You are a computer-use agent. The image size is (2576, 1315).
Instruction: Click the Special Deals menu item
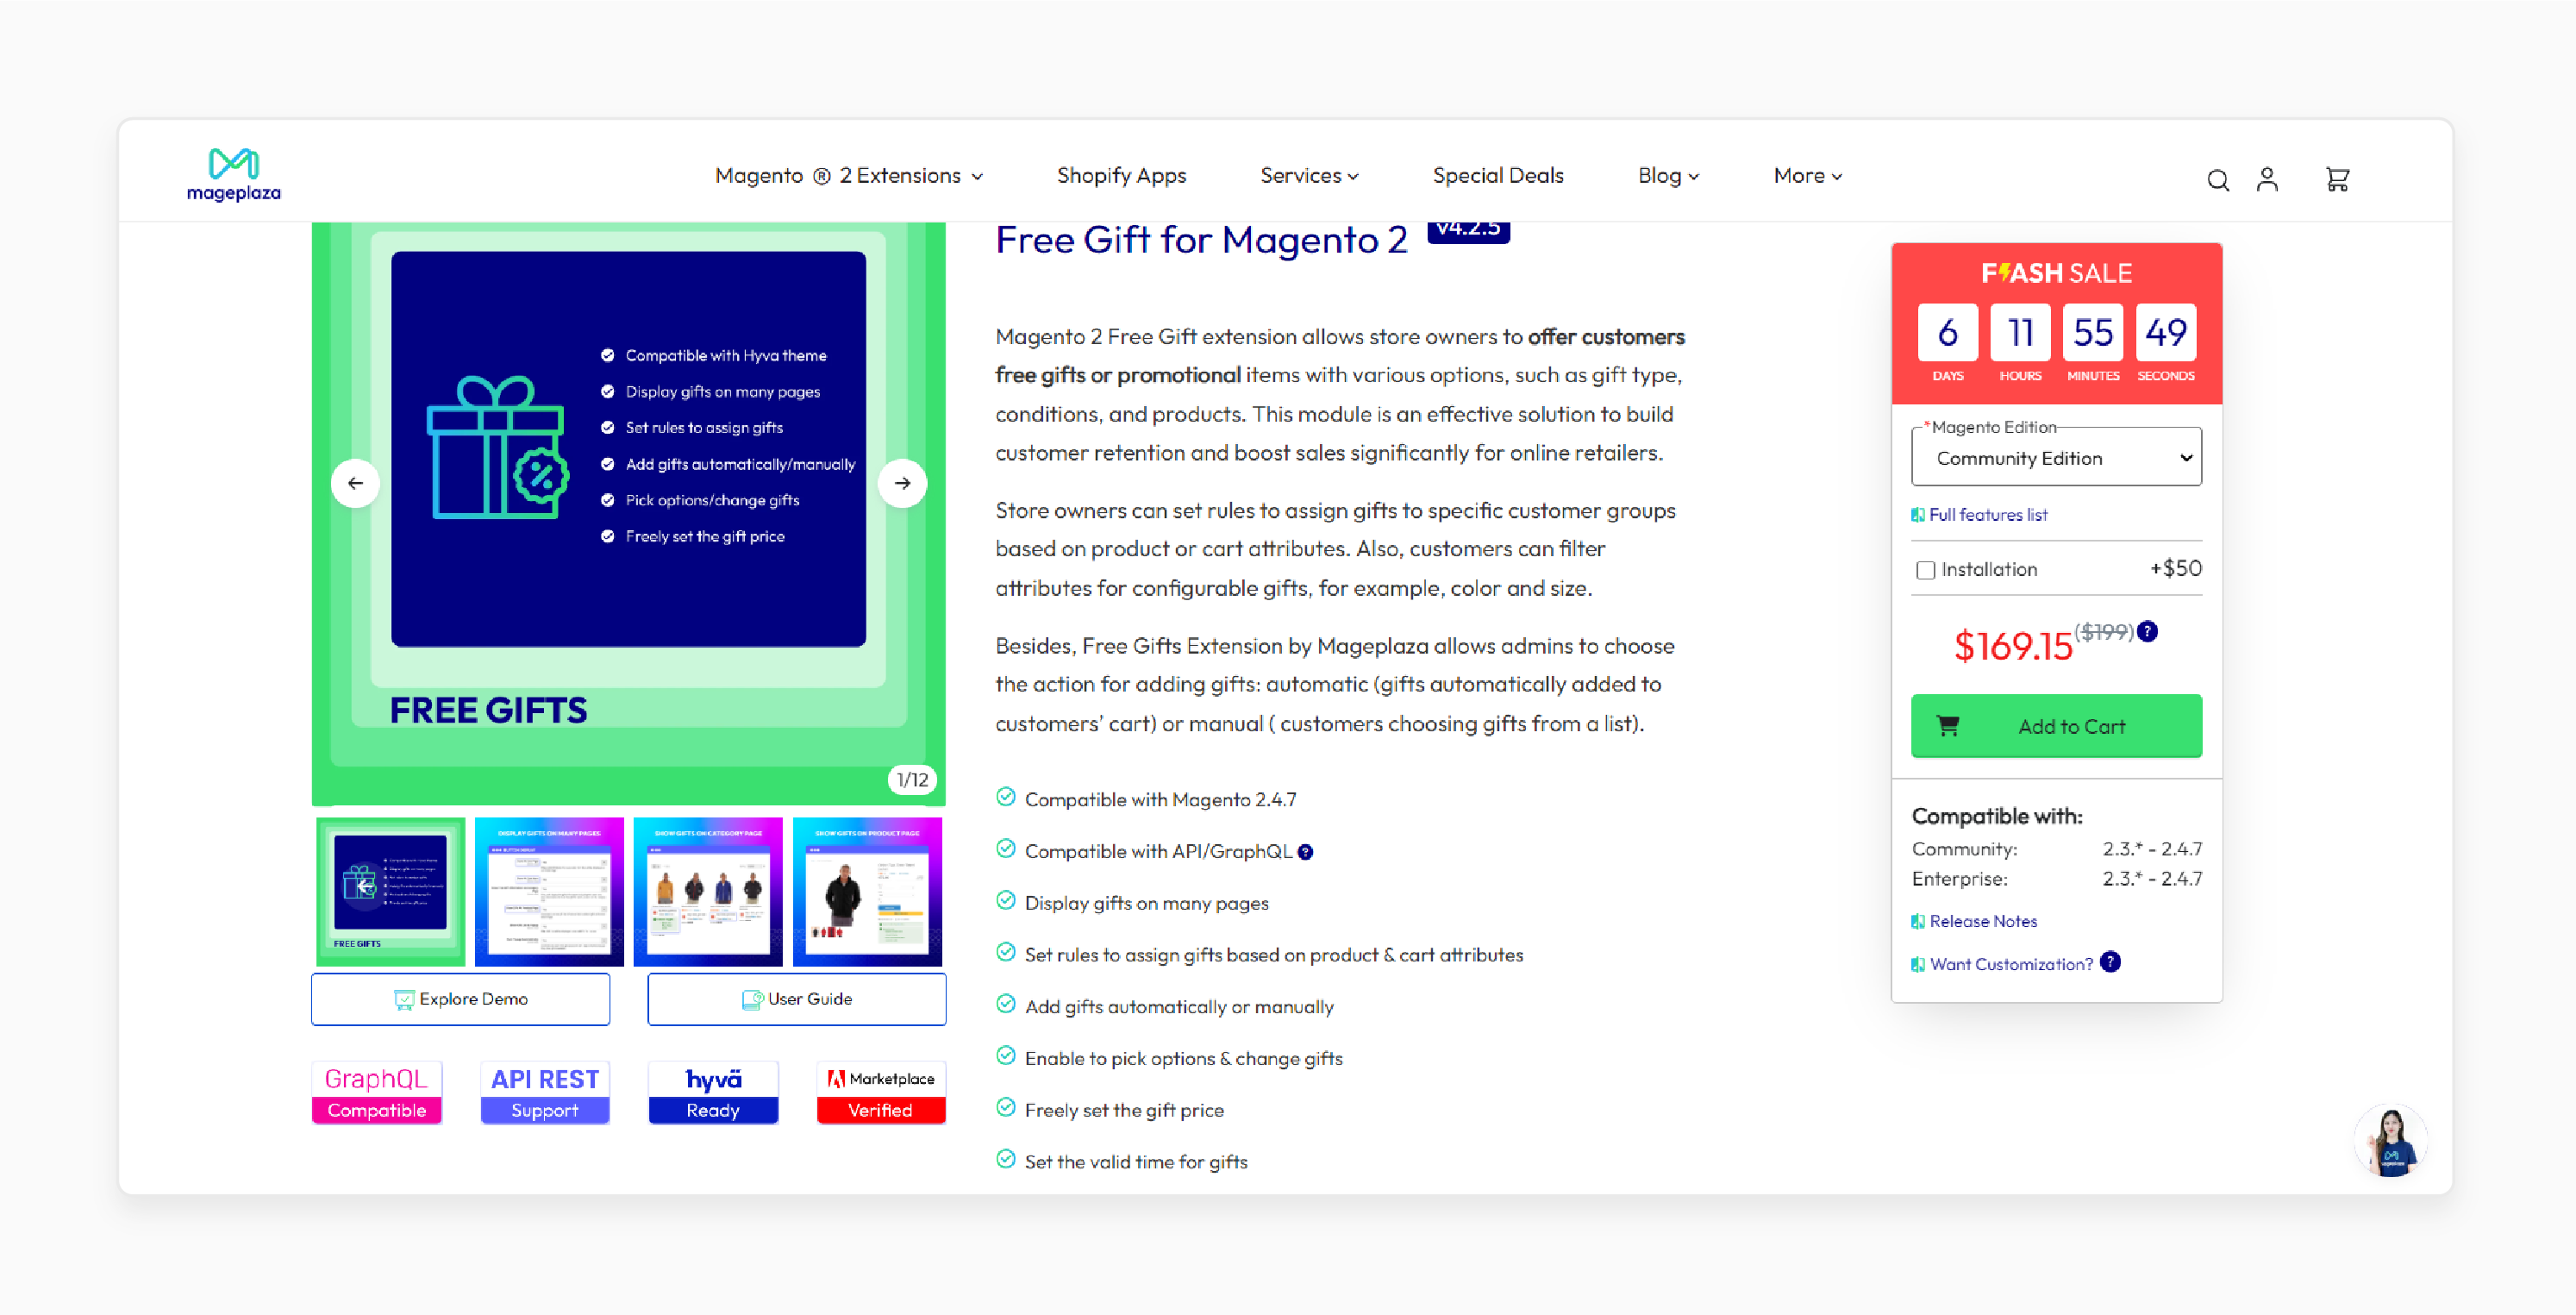click(1498, 172)
